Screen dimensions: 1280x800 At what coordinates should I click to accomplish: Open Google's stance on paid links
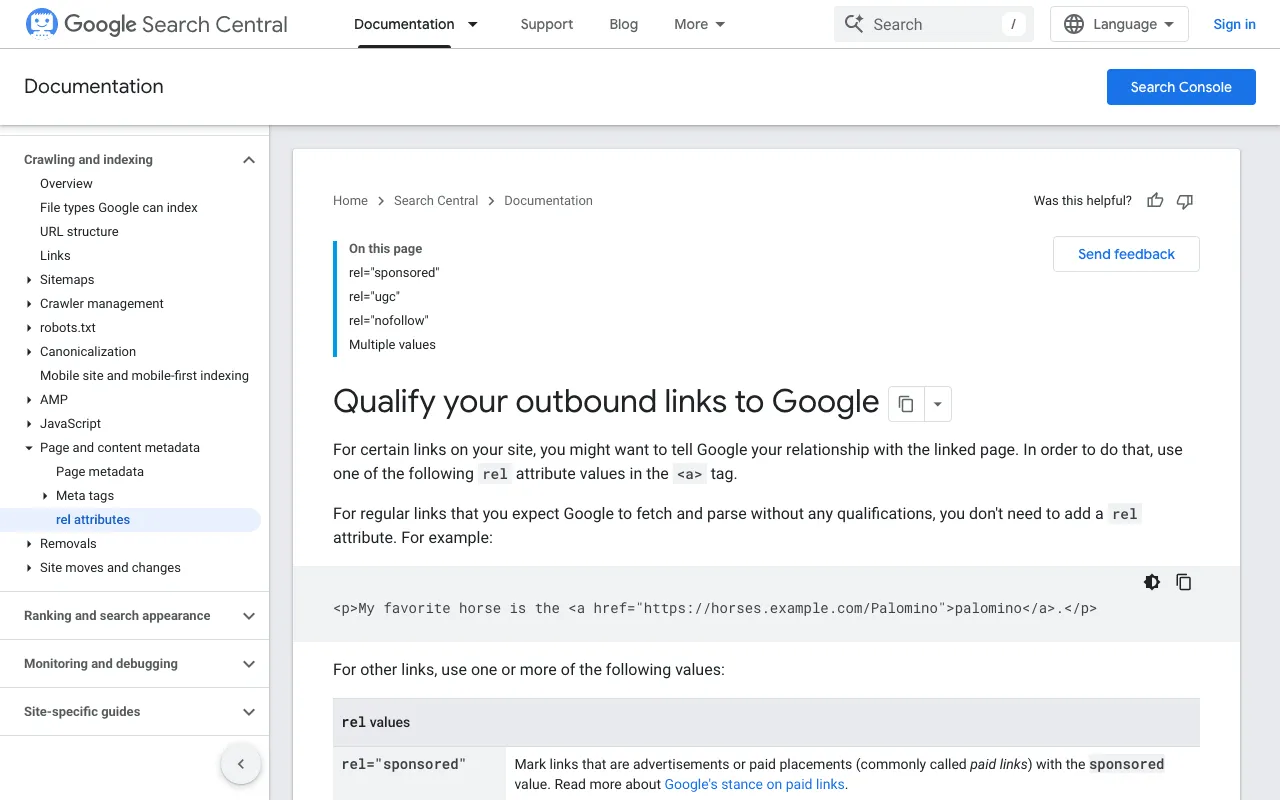(x=755, y=785)
